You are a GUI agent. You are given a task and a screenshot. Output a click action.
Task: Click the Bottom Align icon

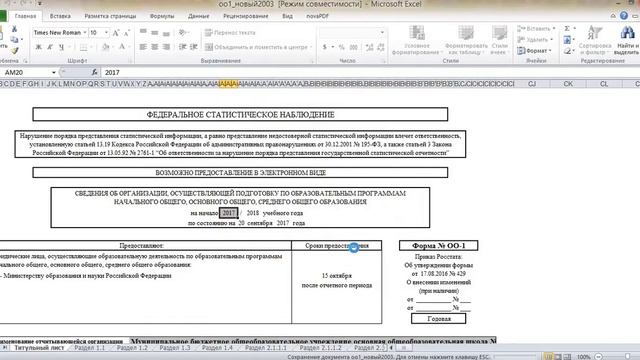(166, 33)
